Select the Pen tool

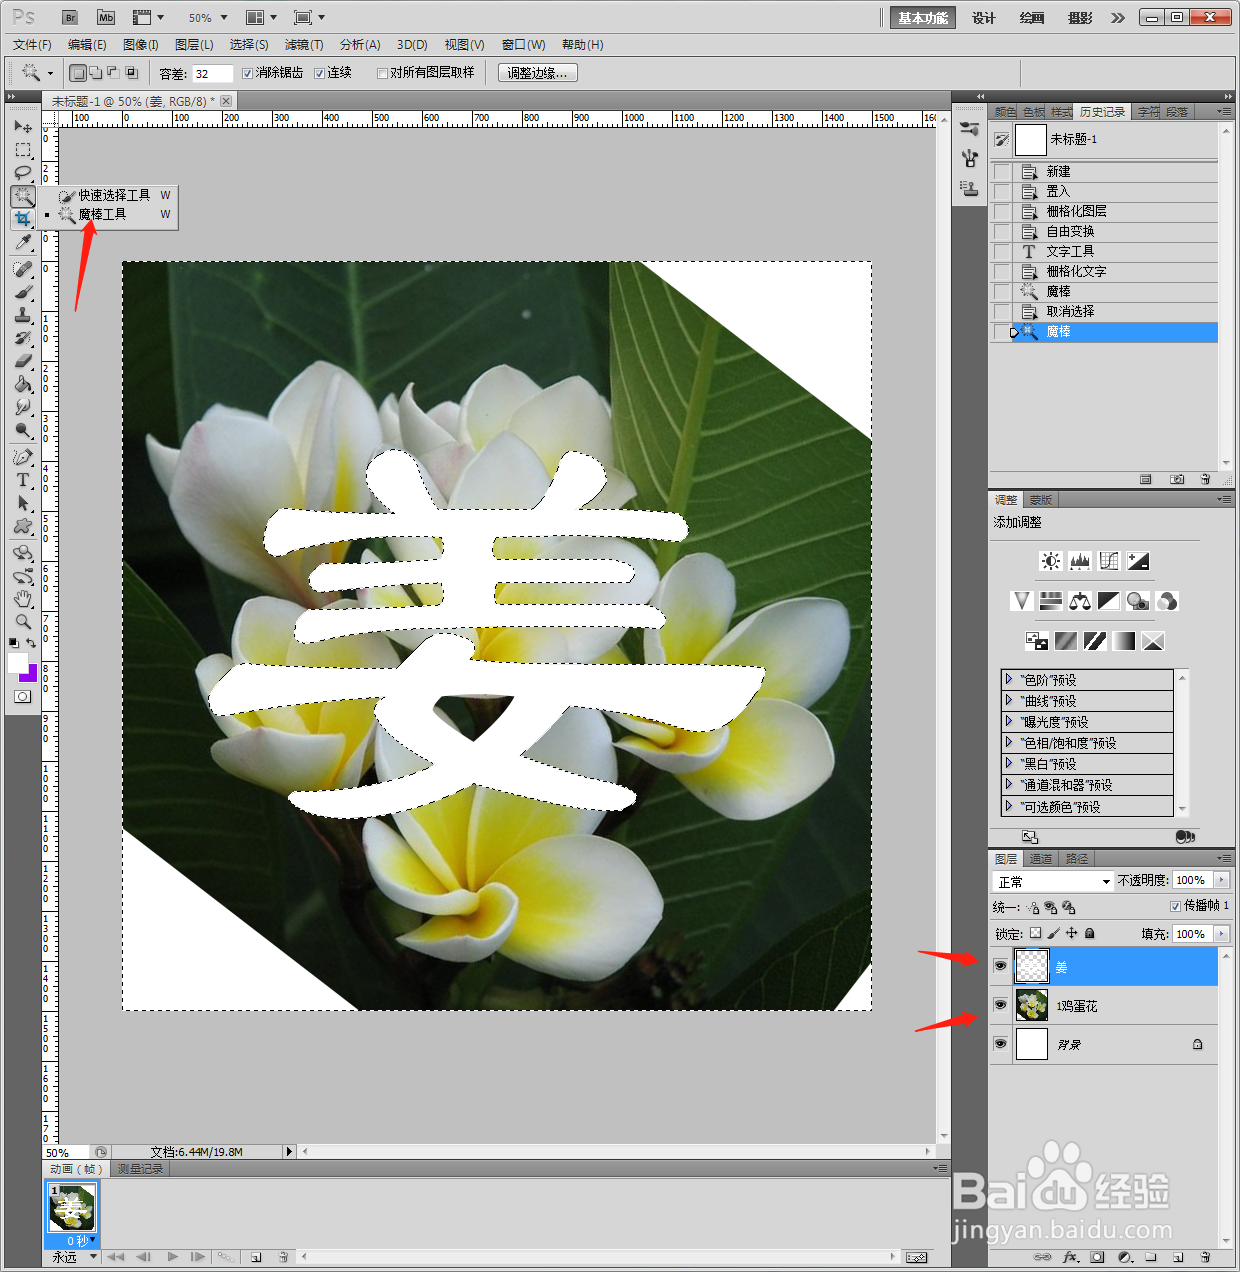click(x=23, y=457)
